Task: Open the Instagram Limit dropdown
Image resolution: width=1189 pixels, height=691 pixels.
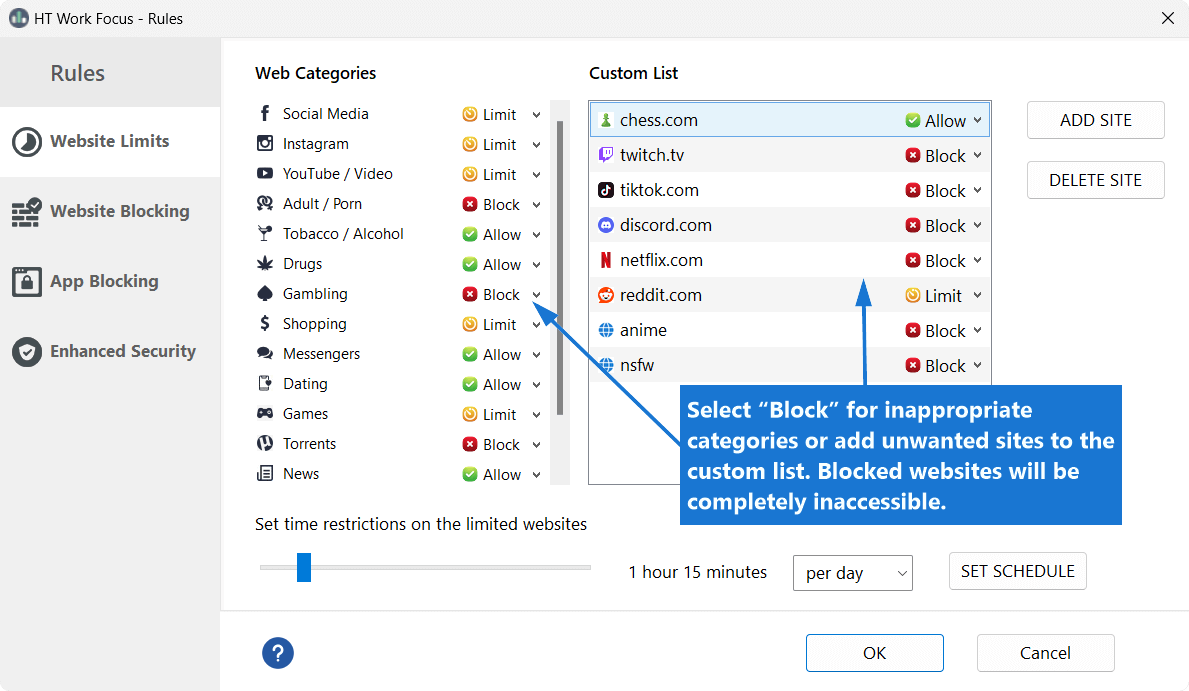Action: (501, 144)
